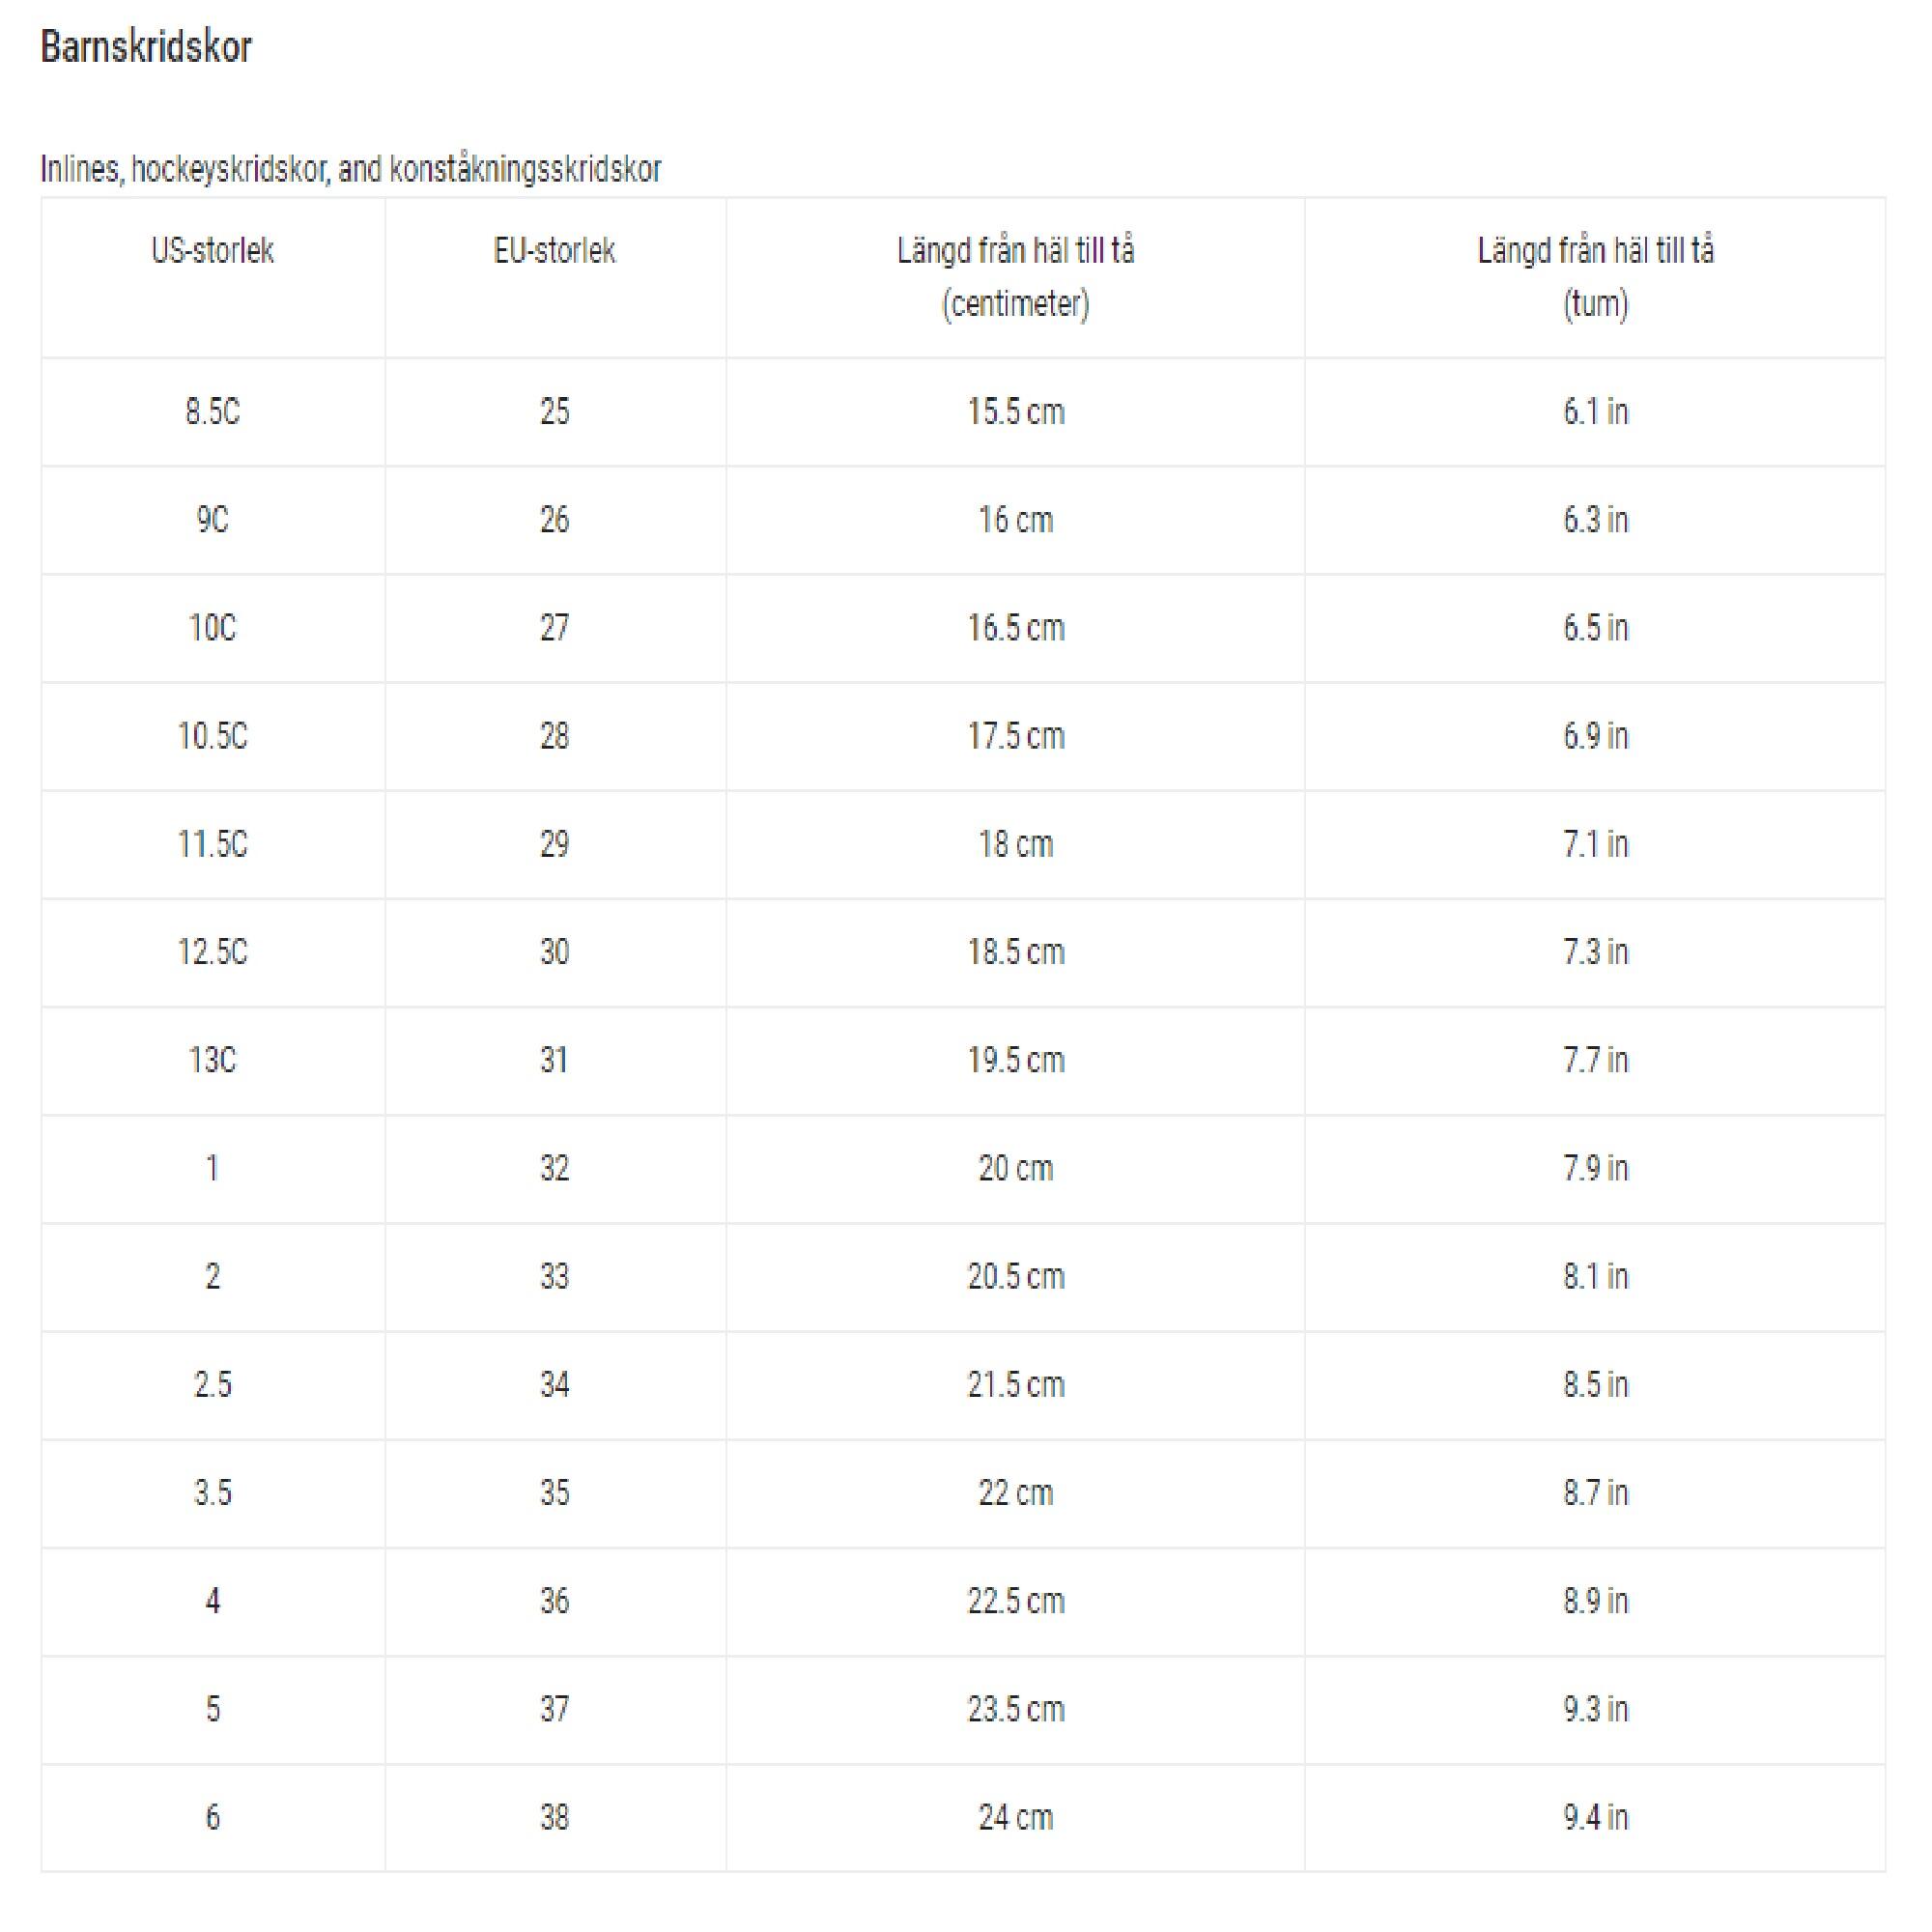Select the 8.9 in length cell
This screenshot has width=1932, height=1932.
coord(1595,1600)
